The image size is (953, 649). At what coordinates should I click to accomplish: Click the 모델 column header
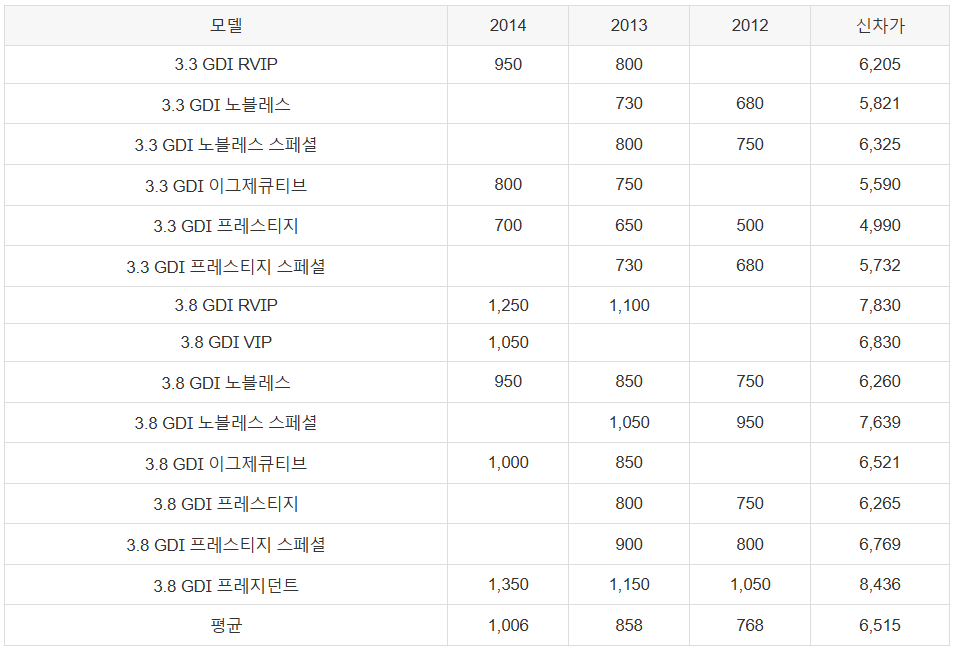225,26
